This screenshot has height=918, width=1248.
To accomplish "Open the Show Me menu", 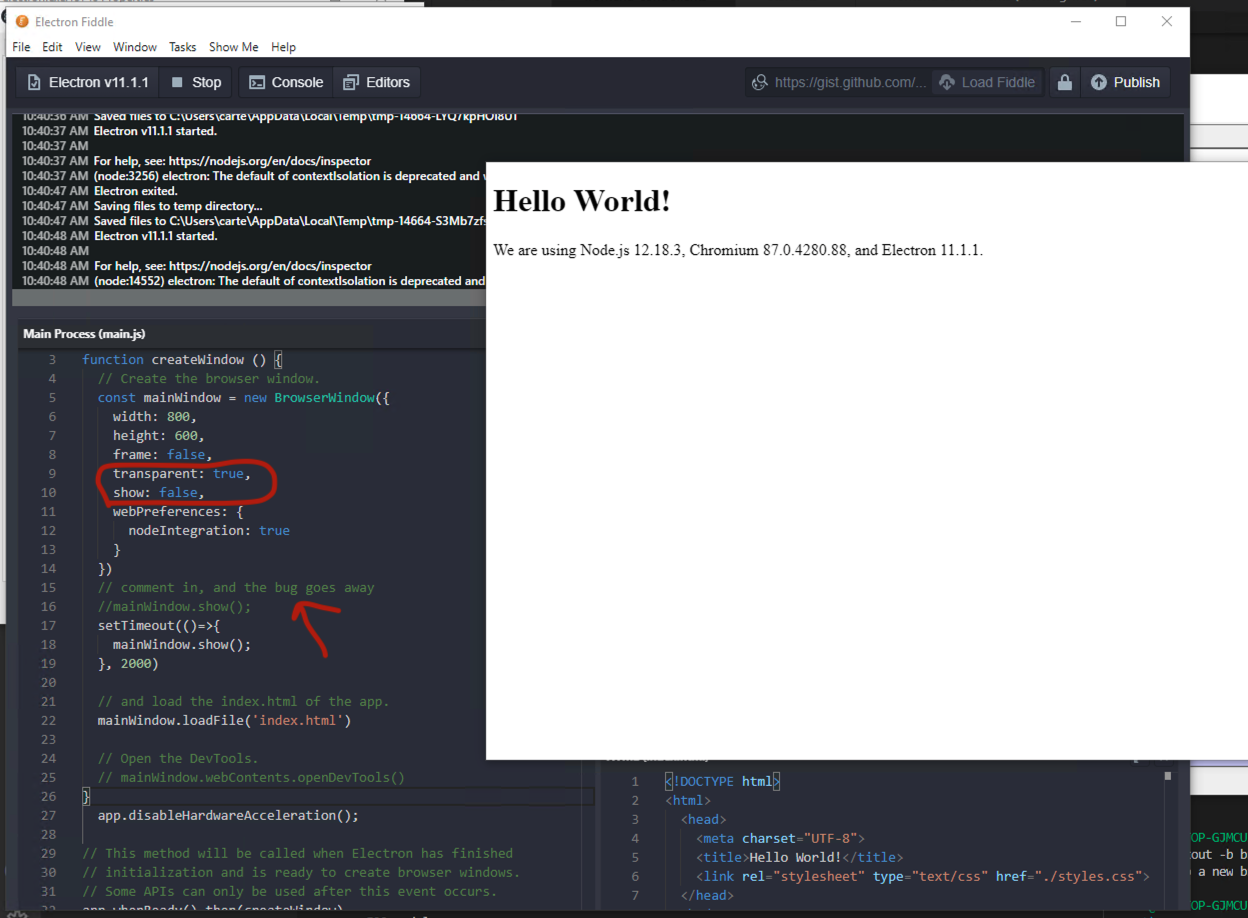I will click(233, 47).
